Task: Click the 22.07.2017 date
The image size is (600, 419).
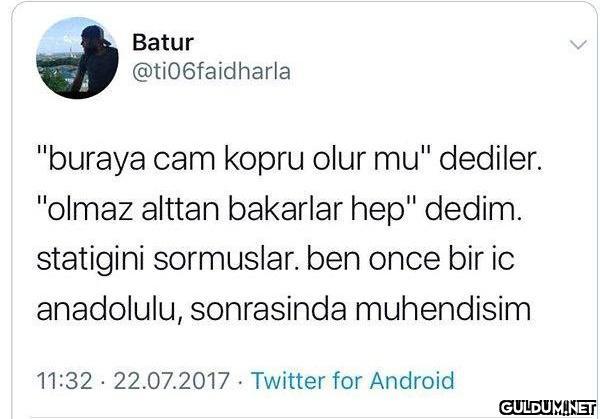Action: [171, 381]
